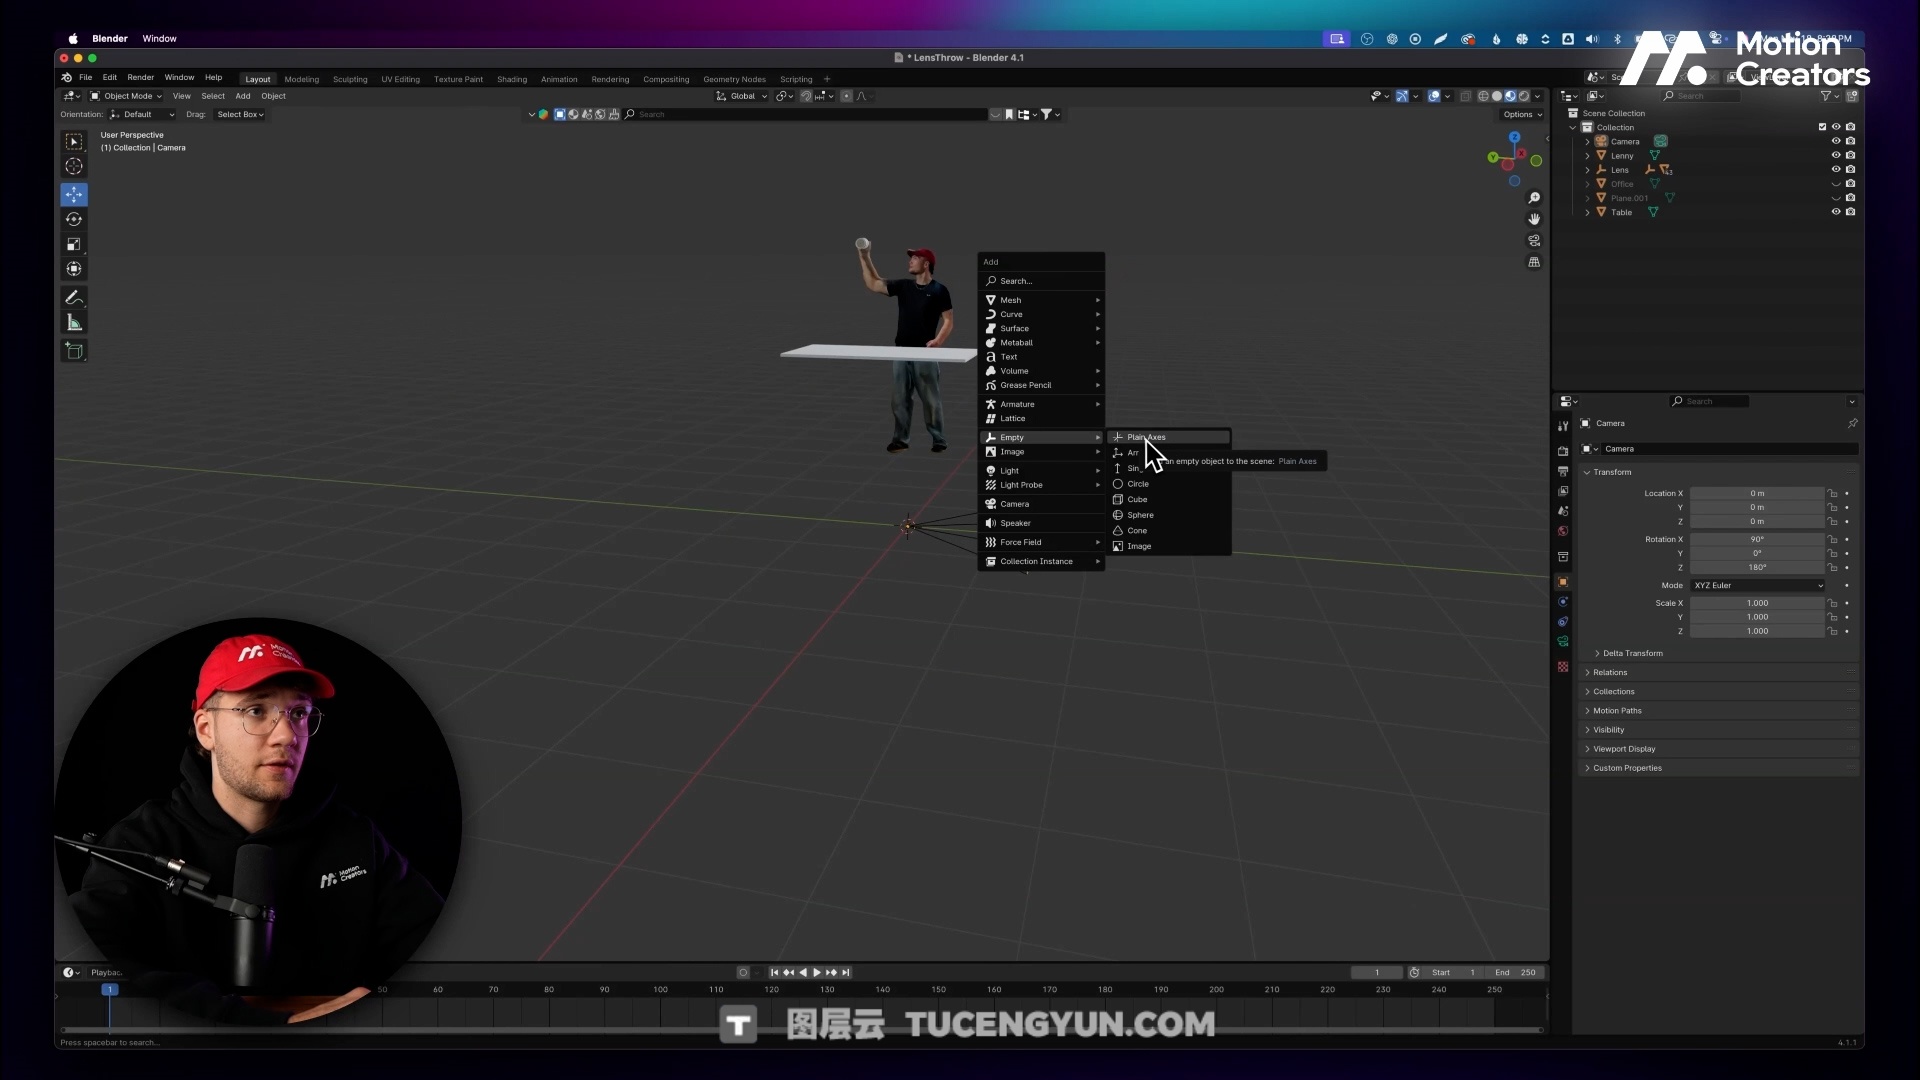Choose Camera in Add menu
1920x1080 pixels.
tap(1041, 504)
